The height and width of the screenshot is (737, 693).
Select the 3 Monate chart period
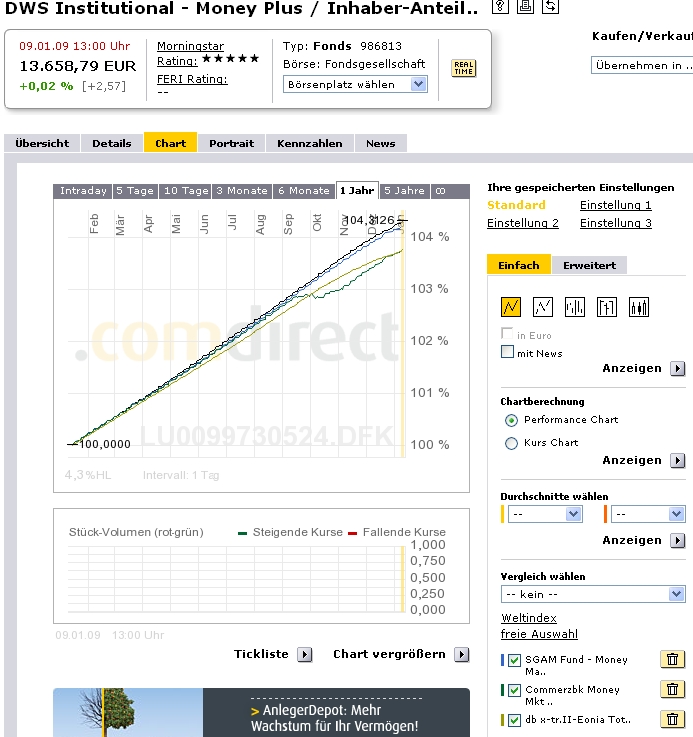pos(242,191)
